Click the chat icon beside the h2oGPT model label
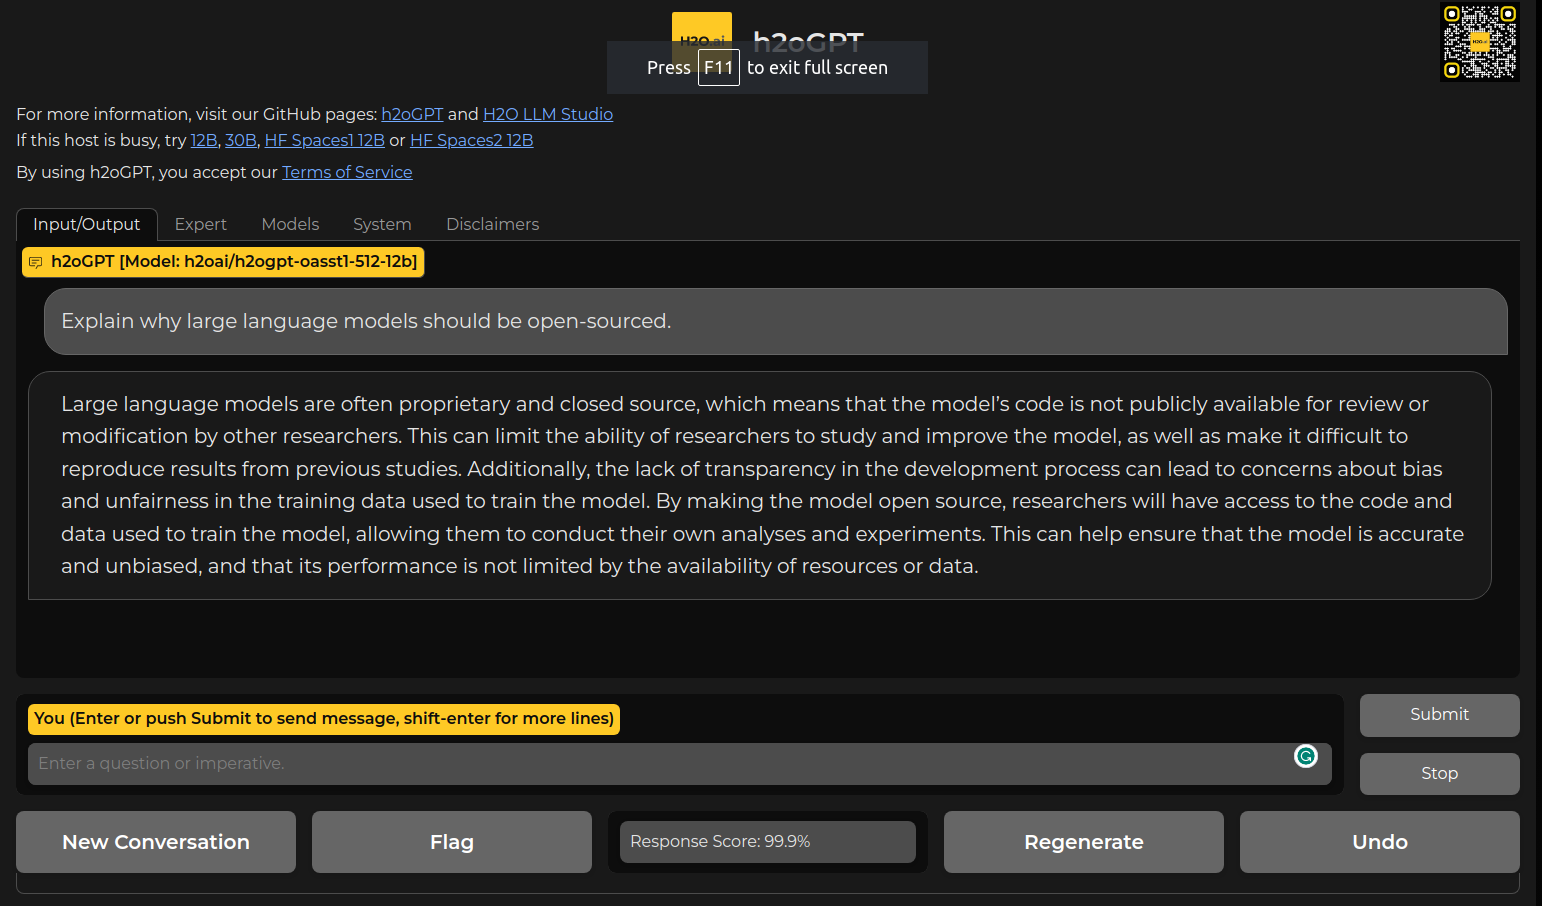1542x906 pixels. point(36,262)
